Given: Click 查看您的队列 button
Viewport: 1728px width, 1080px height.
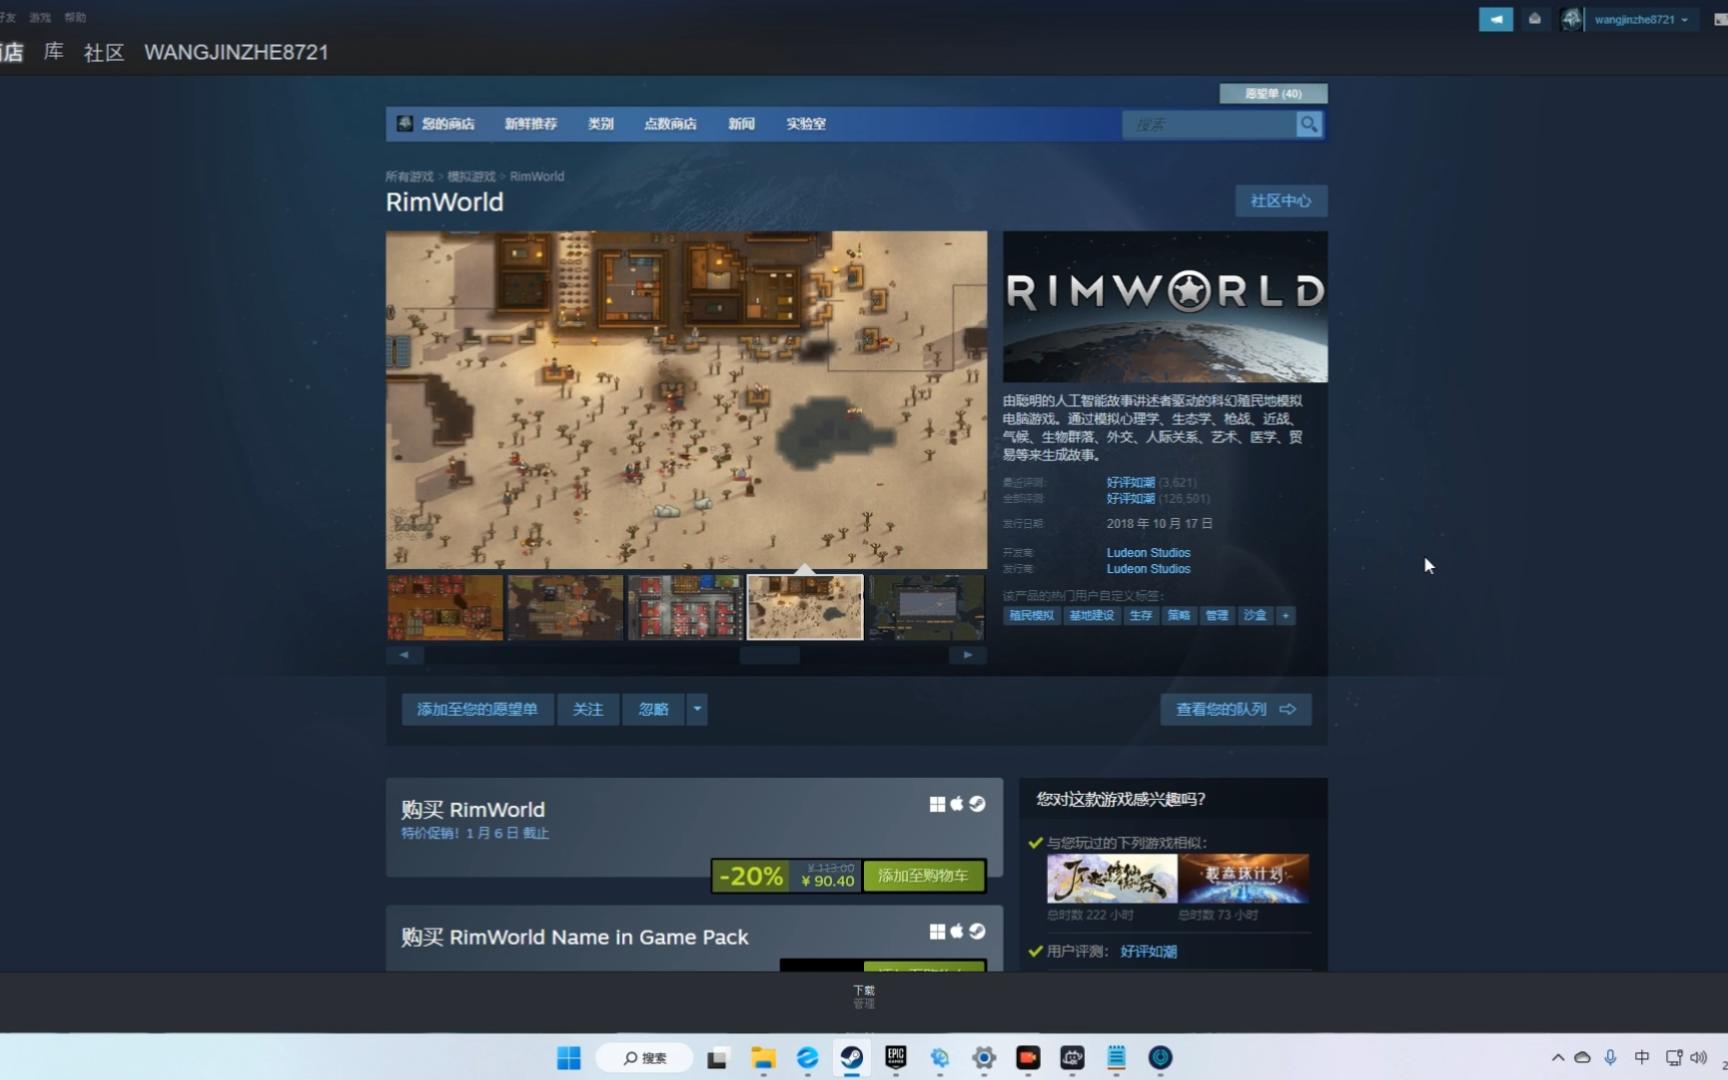Looking at the screenshot, I should click(1236, 709).
